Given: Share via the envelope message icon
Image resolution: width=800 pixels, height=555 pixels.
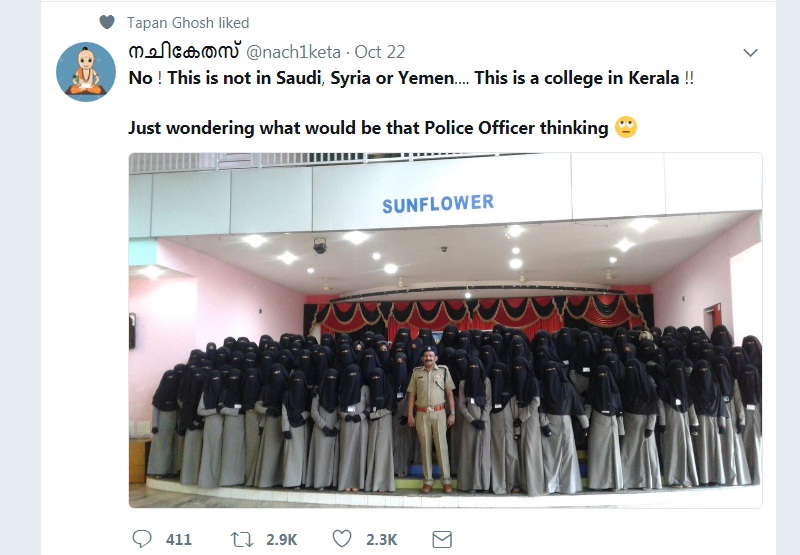Looking at the screenshot, I should point(441,539).
